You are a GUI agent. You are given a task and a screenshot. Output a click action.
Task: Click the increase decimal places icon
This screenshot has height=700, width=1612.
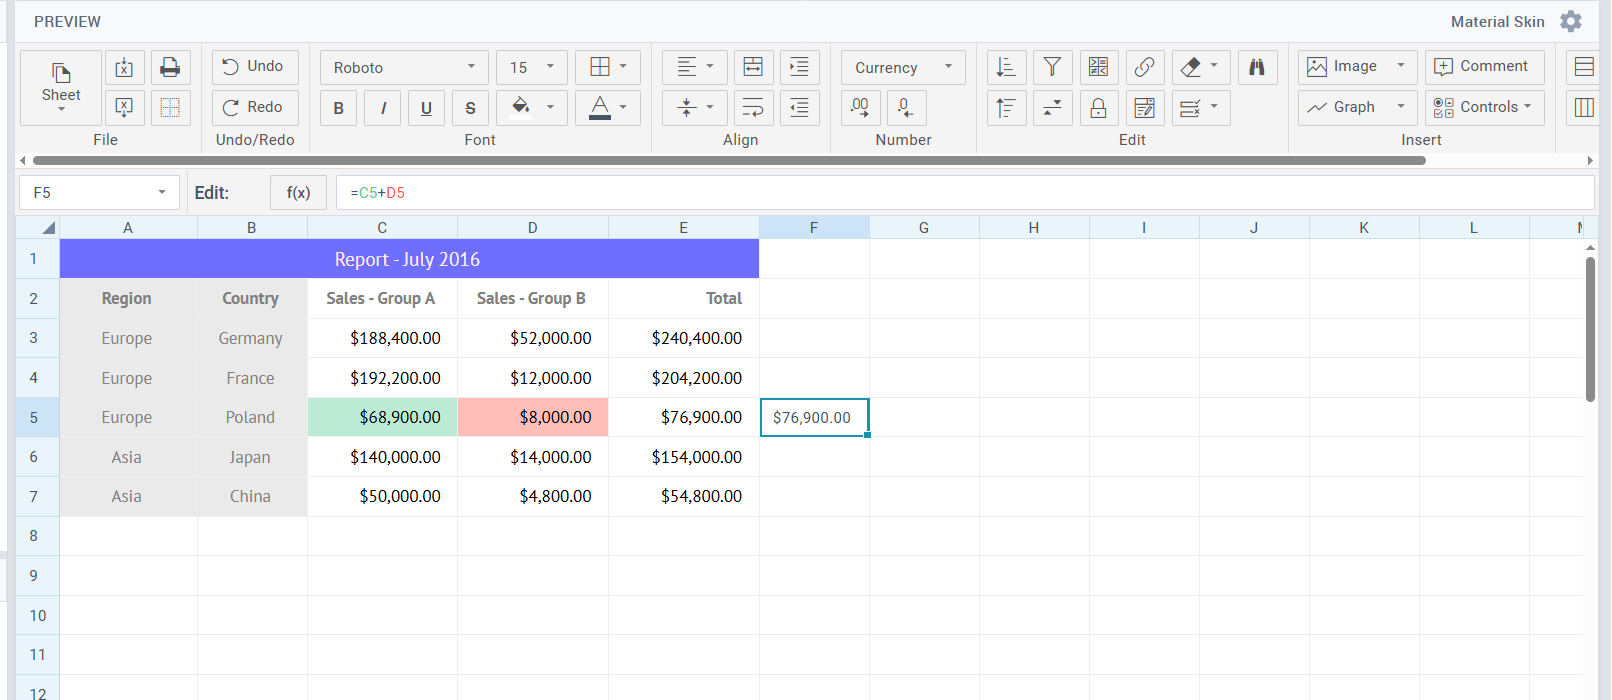pyautogui.click(x=860, y=108)
